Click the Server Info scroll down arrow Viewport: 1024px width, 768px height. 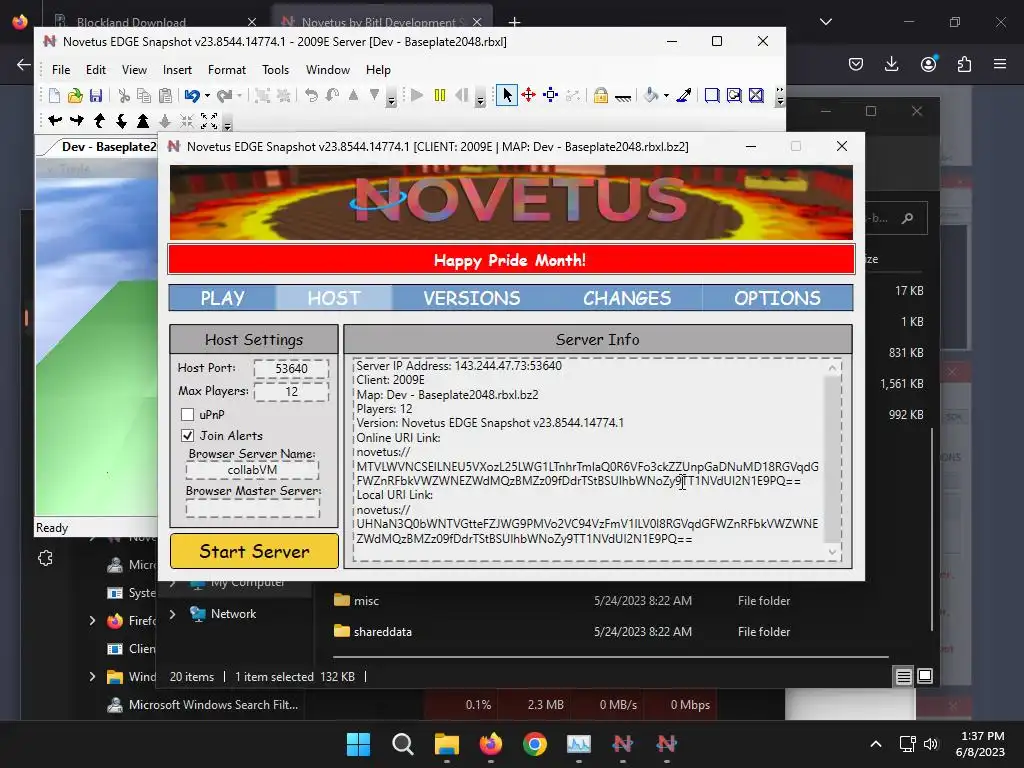click(x=832, y=552)
